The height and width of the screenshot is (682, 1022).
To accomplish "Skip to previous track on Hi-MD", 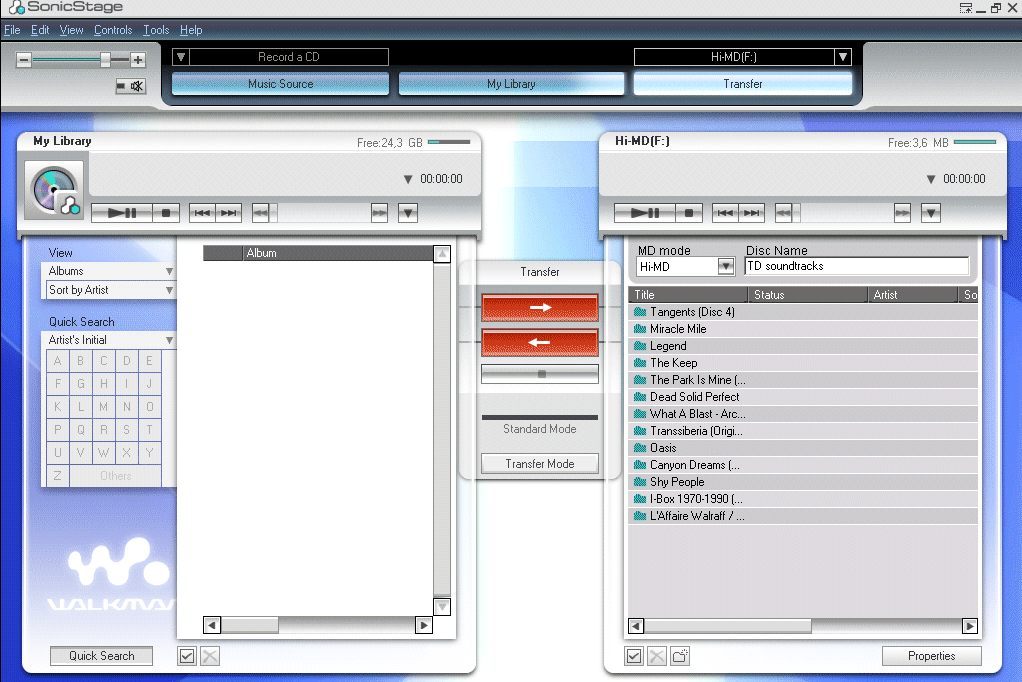I will [725, 213].
